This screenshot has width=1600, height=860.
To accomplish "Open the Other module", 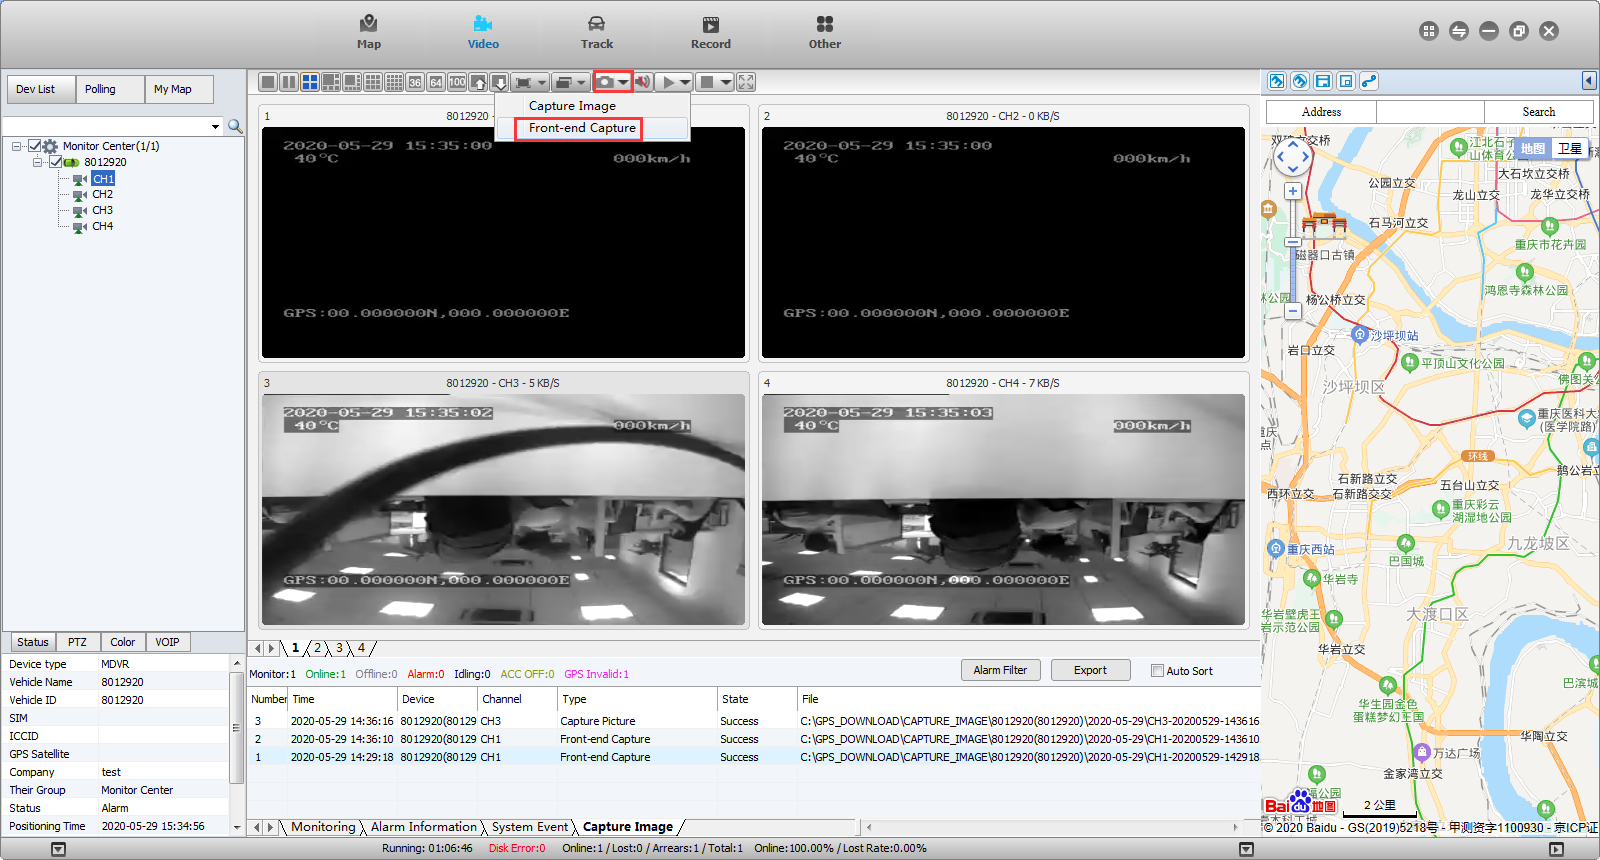I will click(x=825, y=32).
